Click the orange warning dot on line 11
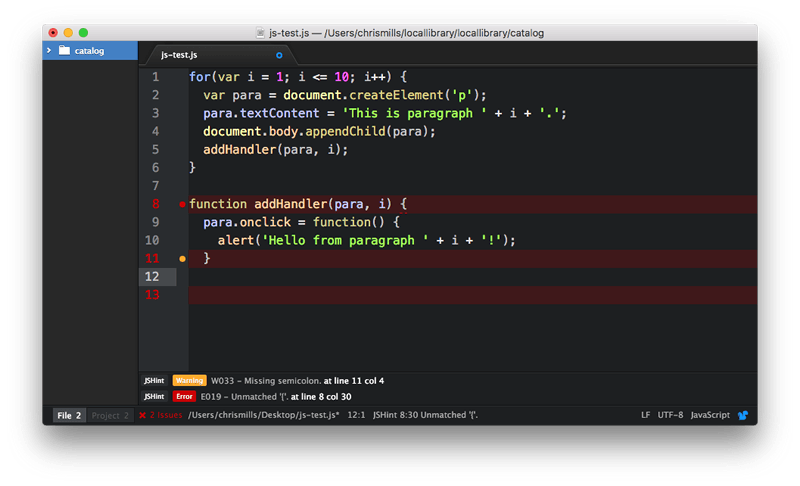Screen dimensions: 800x486 [x=182, y=259]
